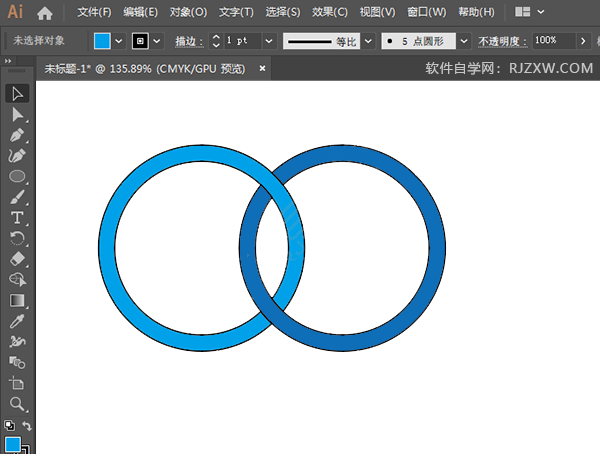Image resolution: width=600 pixels, height=454 pixels.
Task: Open brush definition dropdown
Action: [463, 41]
